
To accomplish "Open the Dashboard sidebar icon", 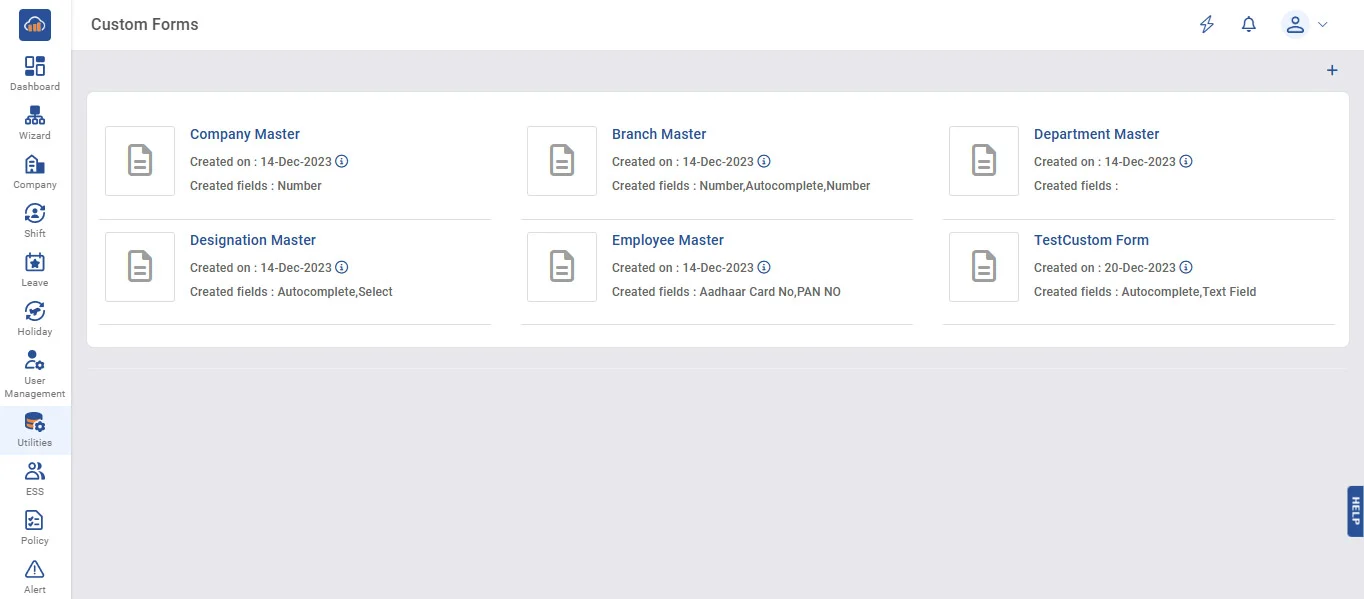I will [x=35, y=67].
